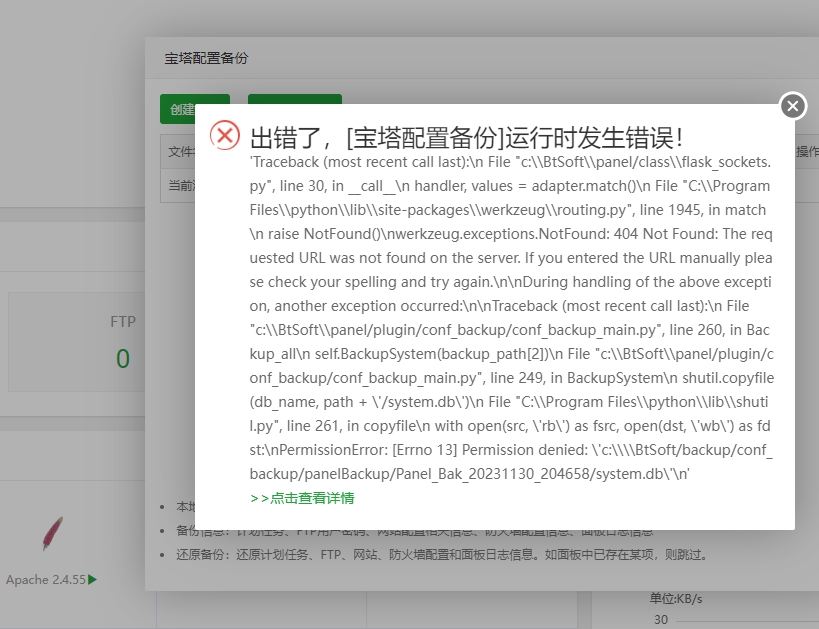Click the 宝塔配置备份 window title
Viewport: 819px width, 629px height.
(x=206, y=58)
